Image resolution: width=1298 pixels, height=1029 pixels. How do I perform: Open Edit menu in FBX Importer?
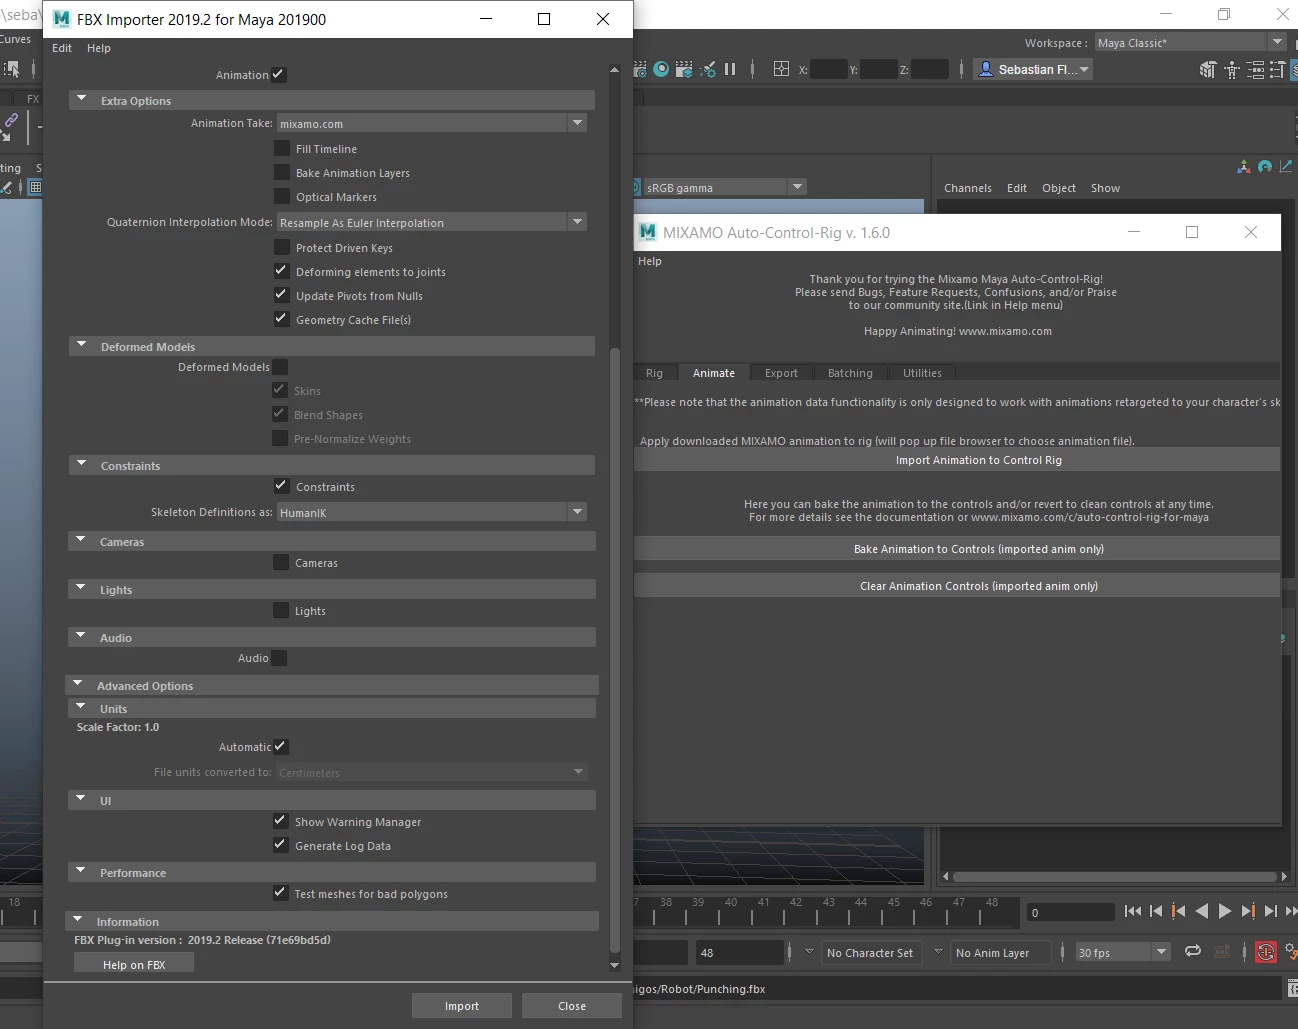tap(62, 48)
